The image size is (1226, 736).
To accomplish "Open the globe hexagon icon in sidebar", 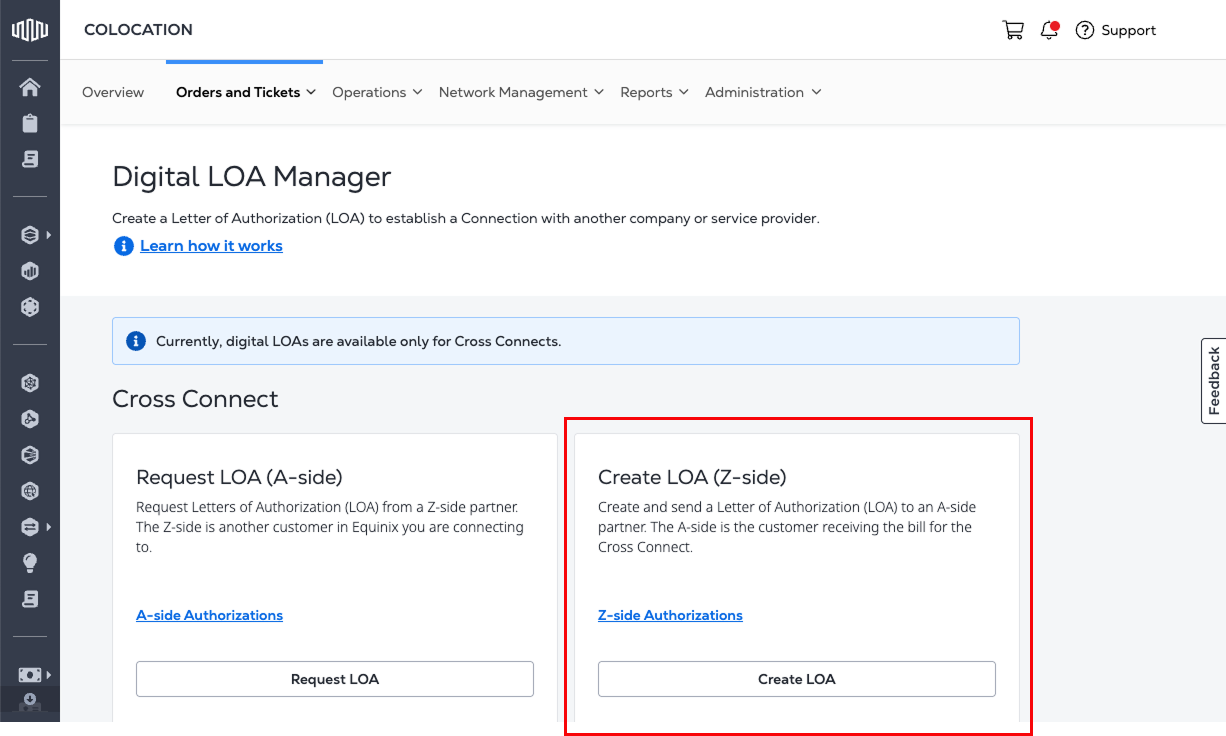I will click(30, 491).
